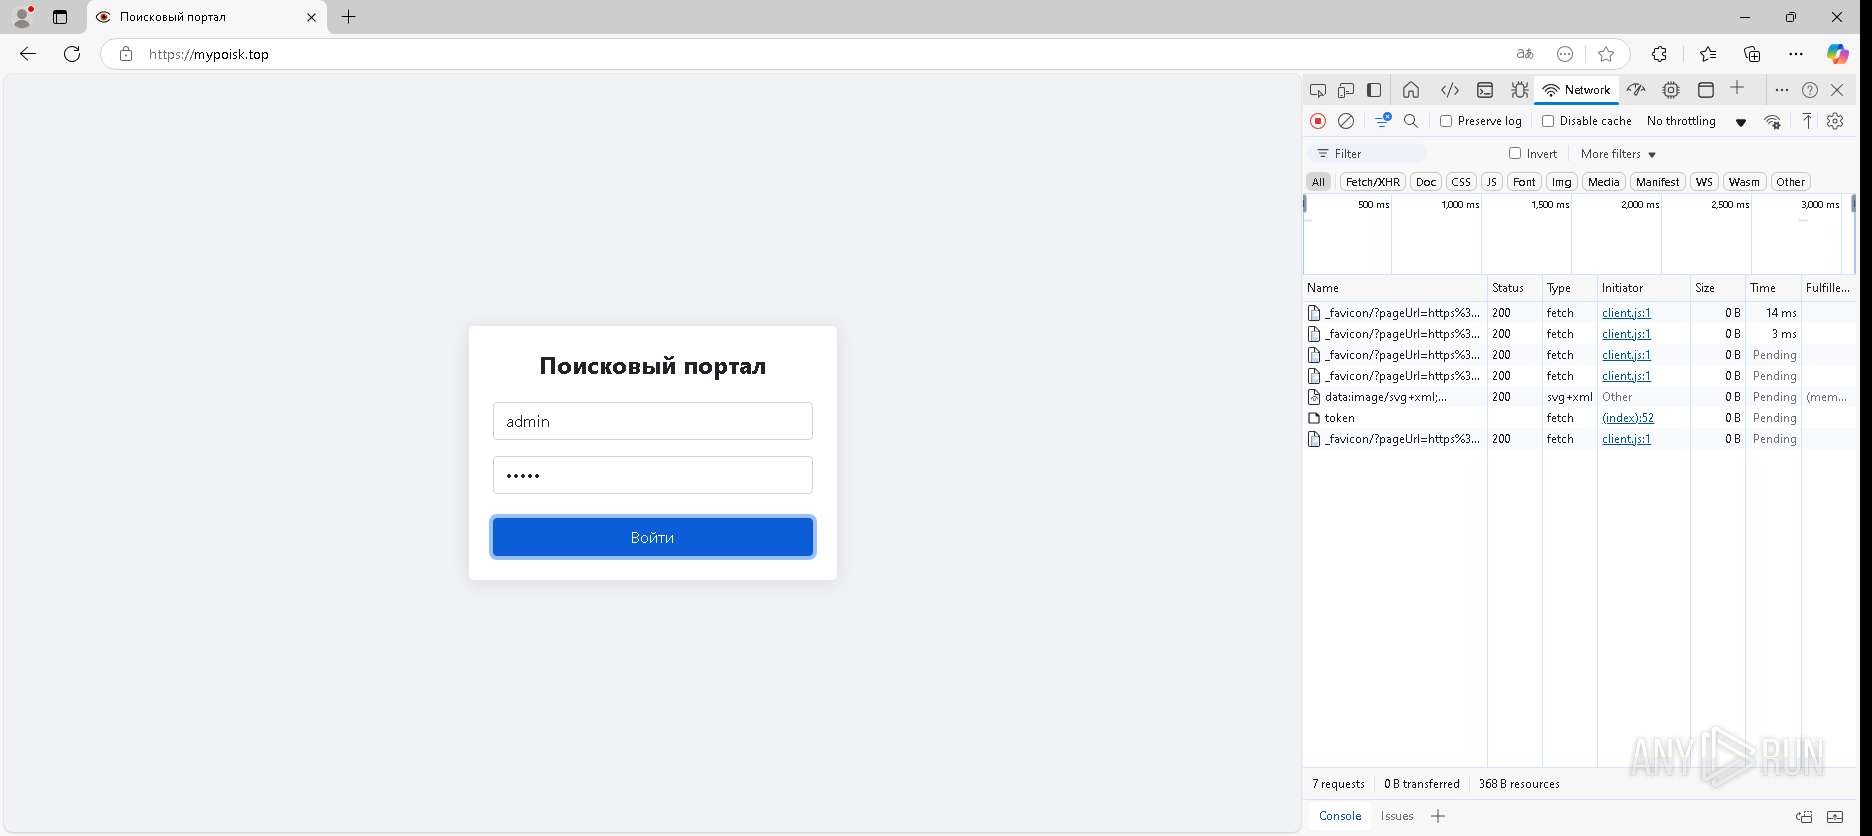The height and width of the screenshot is (836, 1872).
Task: Open browser Extensions puzzle icon
Action: [1659, 54]
